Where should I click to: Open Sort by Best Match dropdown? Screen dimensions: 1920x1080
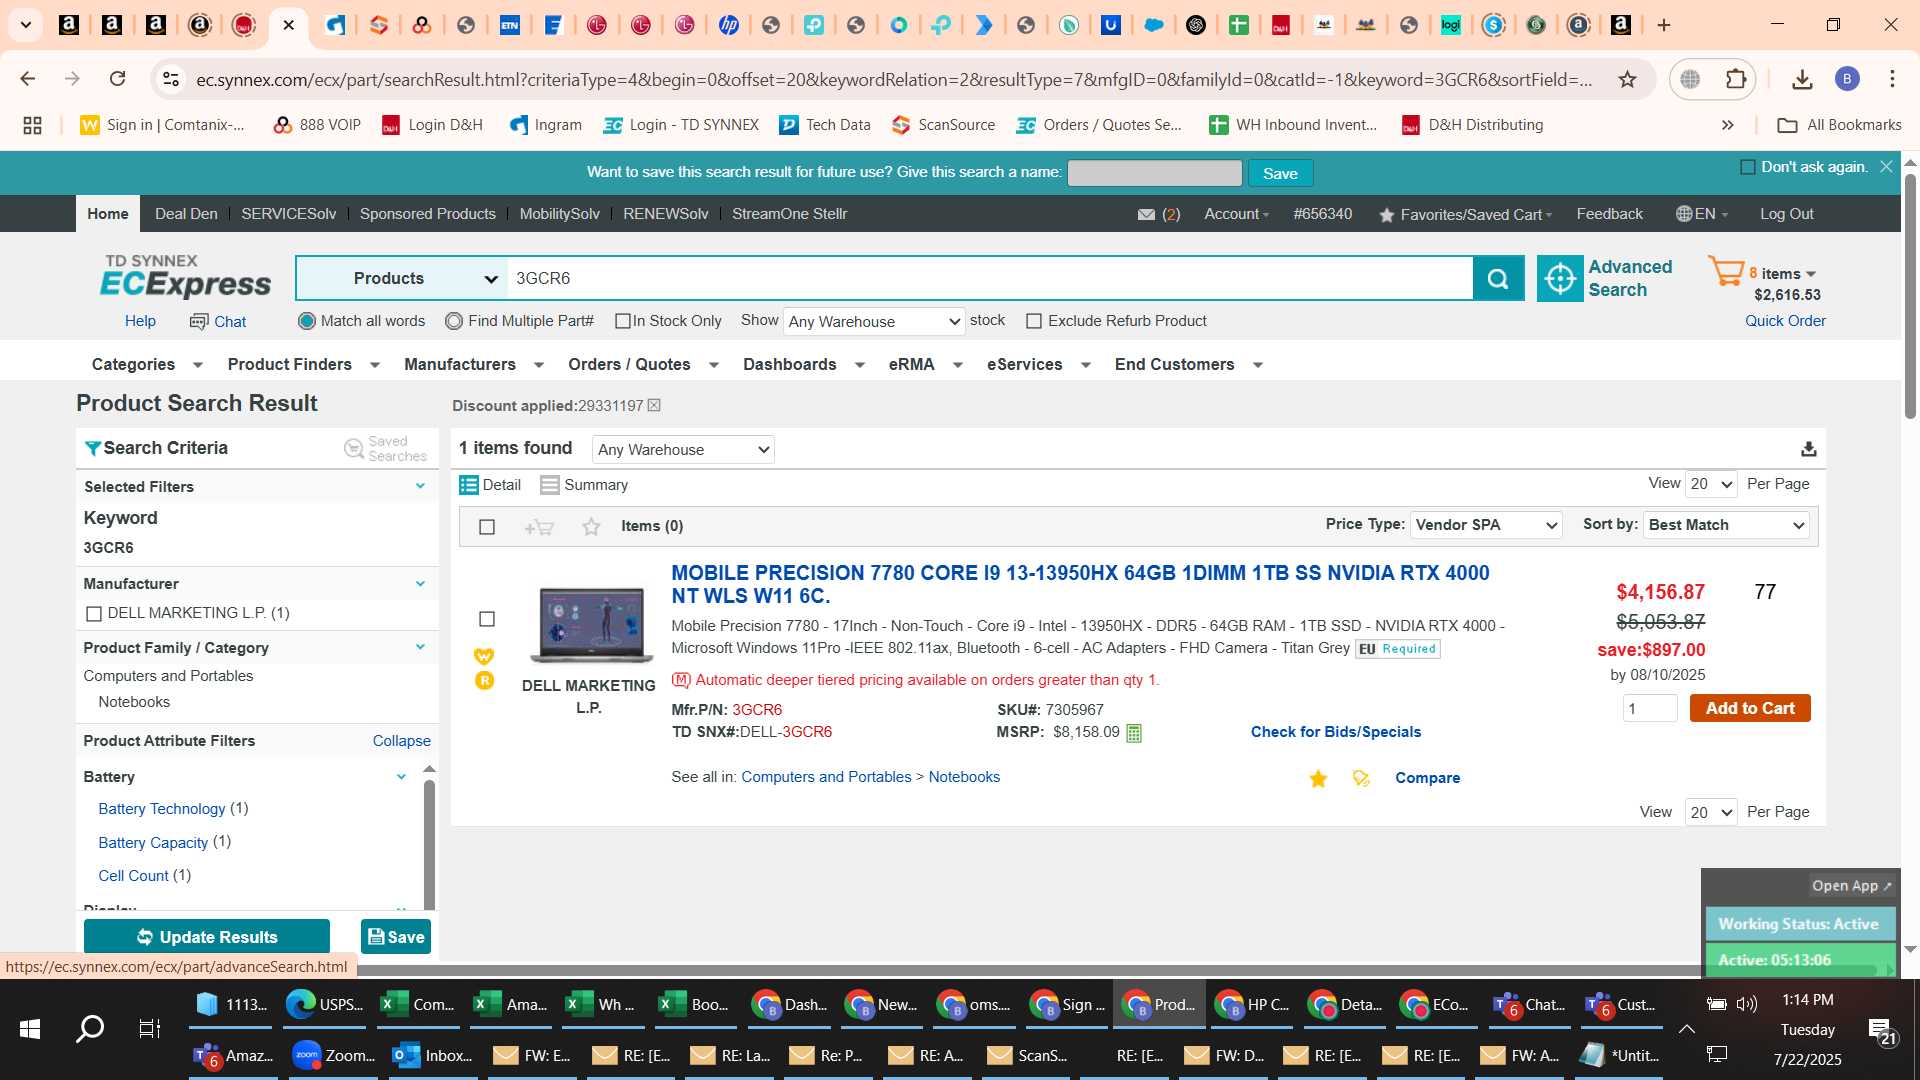[x=1727, y=525]
